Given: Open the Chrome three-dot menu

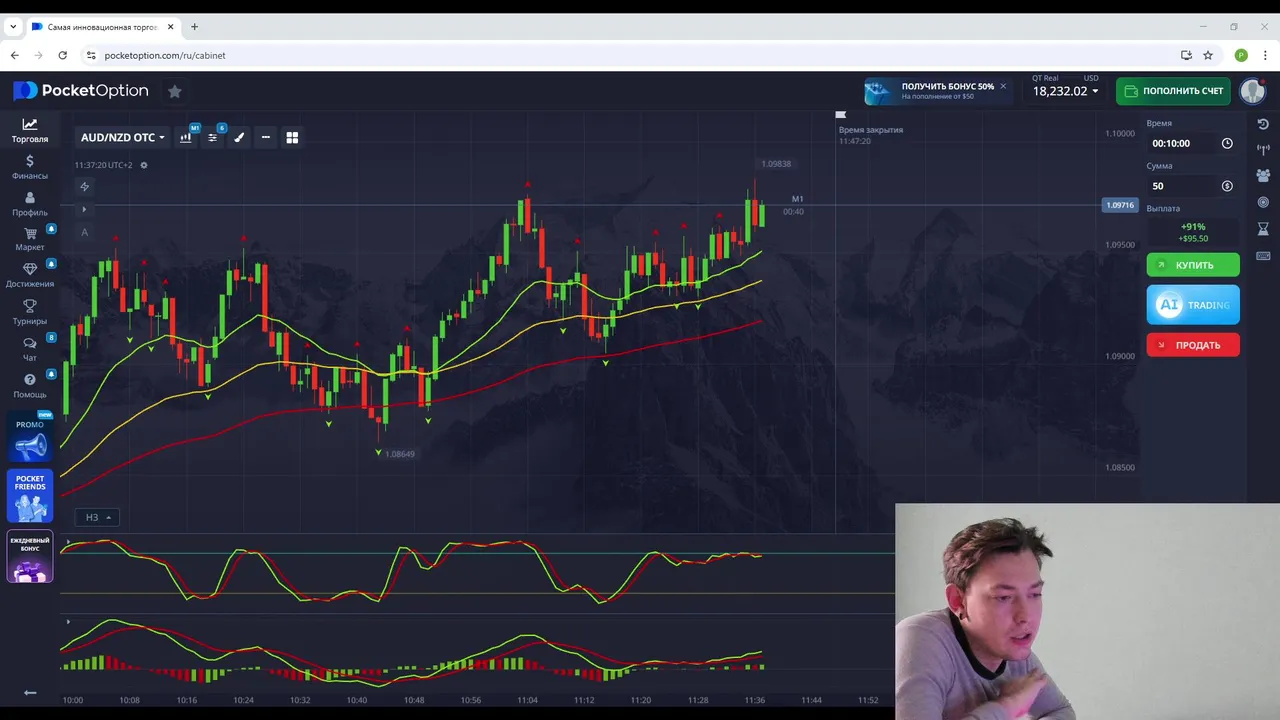Looking at the screenshot, I should [1265, 55].
